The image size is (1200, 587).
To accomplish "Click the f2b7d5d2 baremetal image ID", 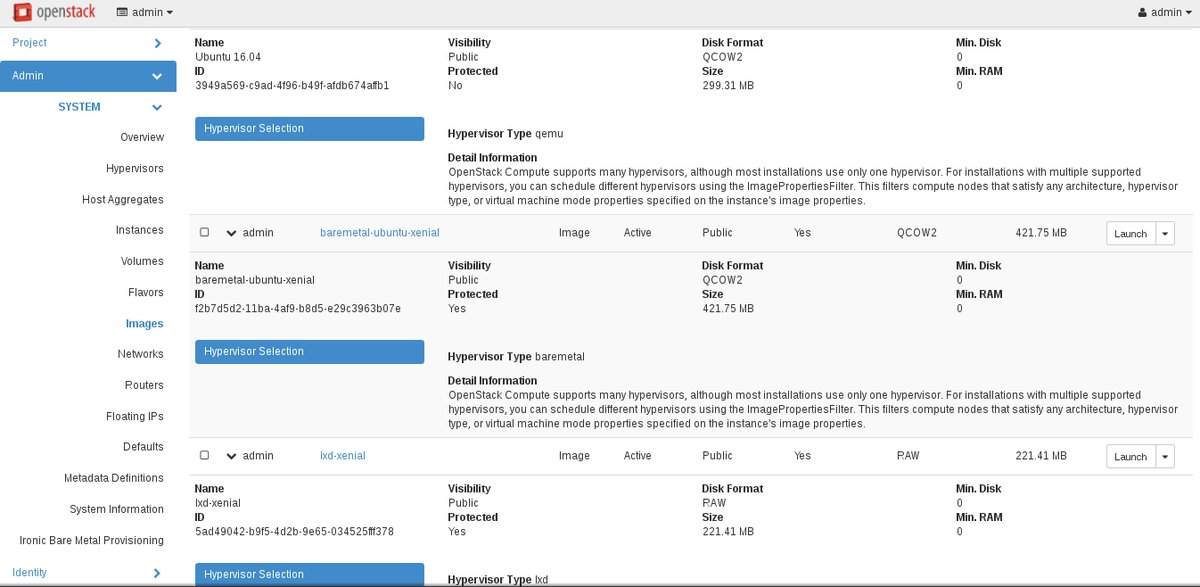I will 298,309.
